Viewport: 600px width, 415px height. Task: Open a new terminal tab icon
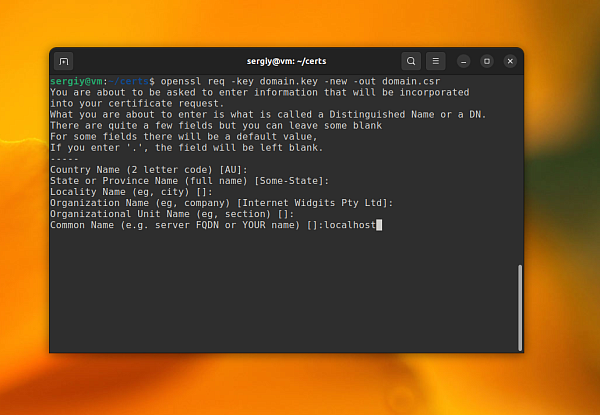(x=64, y=61)
